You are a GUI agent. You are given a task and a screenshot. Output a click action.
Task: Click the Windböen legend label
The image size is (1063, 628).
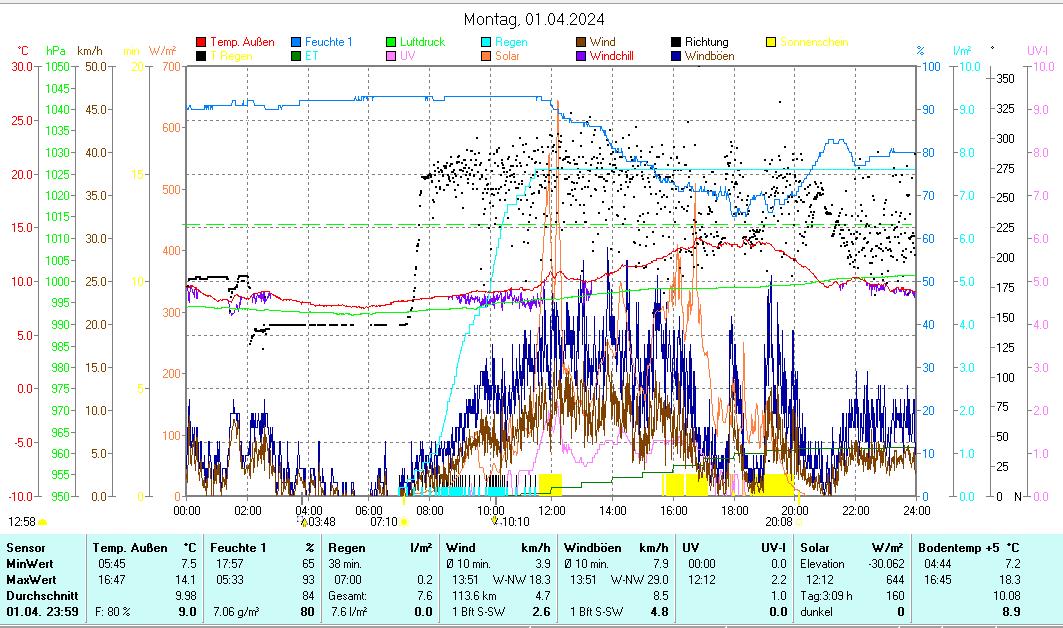709,56
